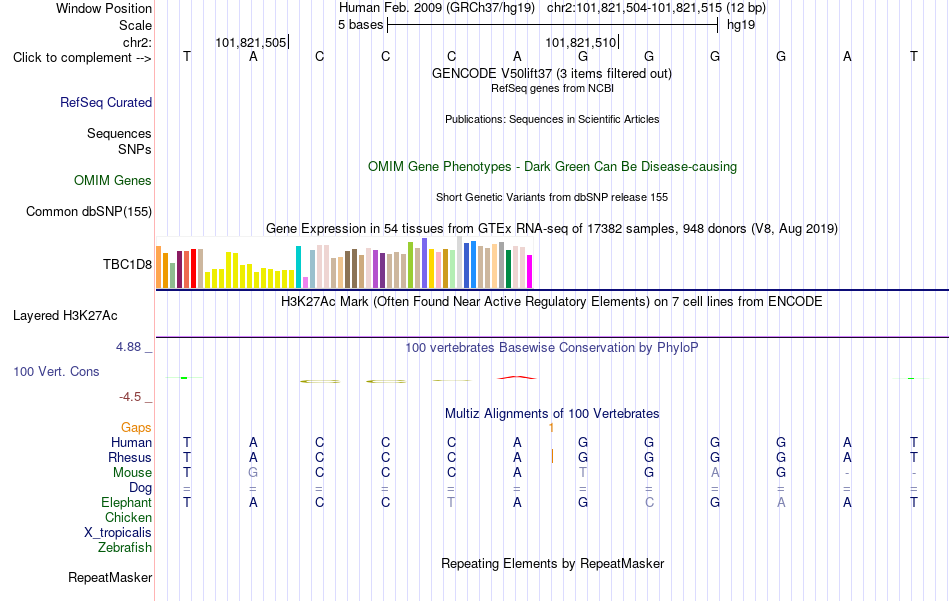Image resolution: width=950 pixels, height=601 pixels.
Task: Click '100 vertebrates Basewise Conservation by PhyloP' title
Action: pos(552,348)
